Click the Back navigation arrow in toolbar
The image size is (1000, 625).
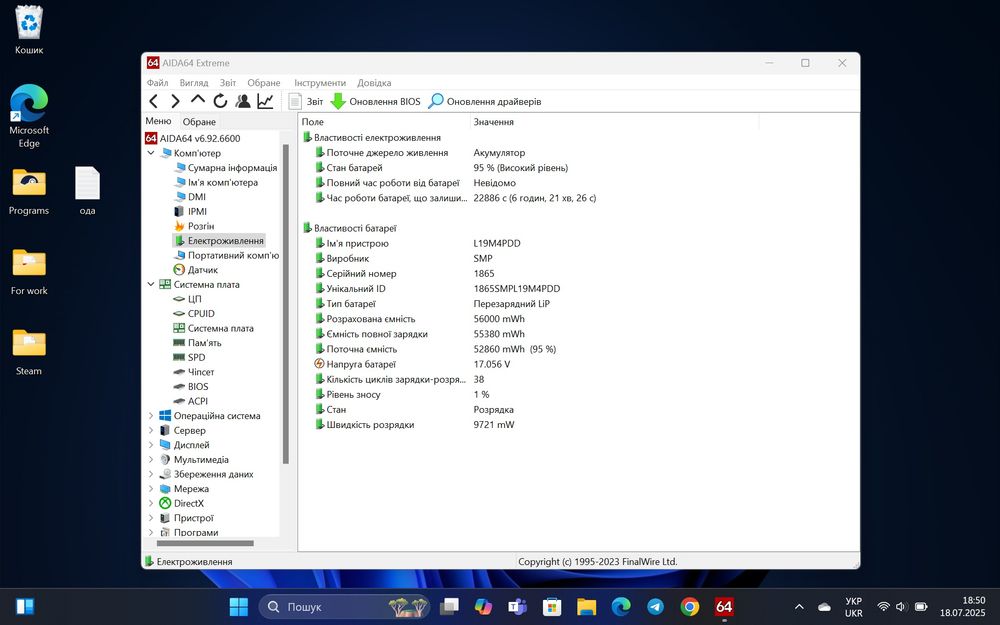click(x=153, y=101)
